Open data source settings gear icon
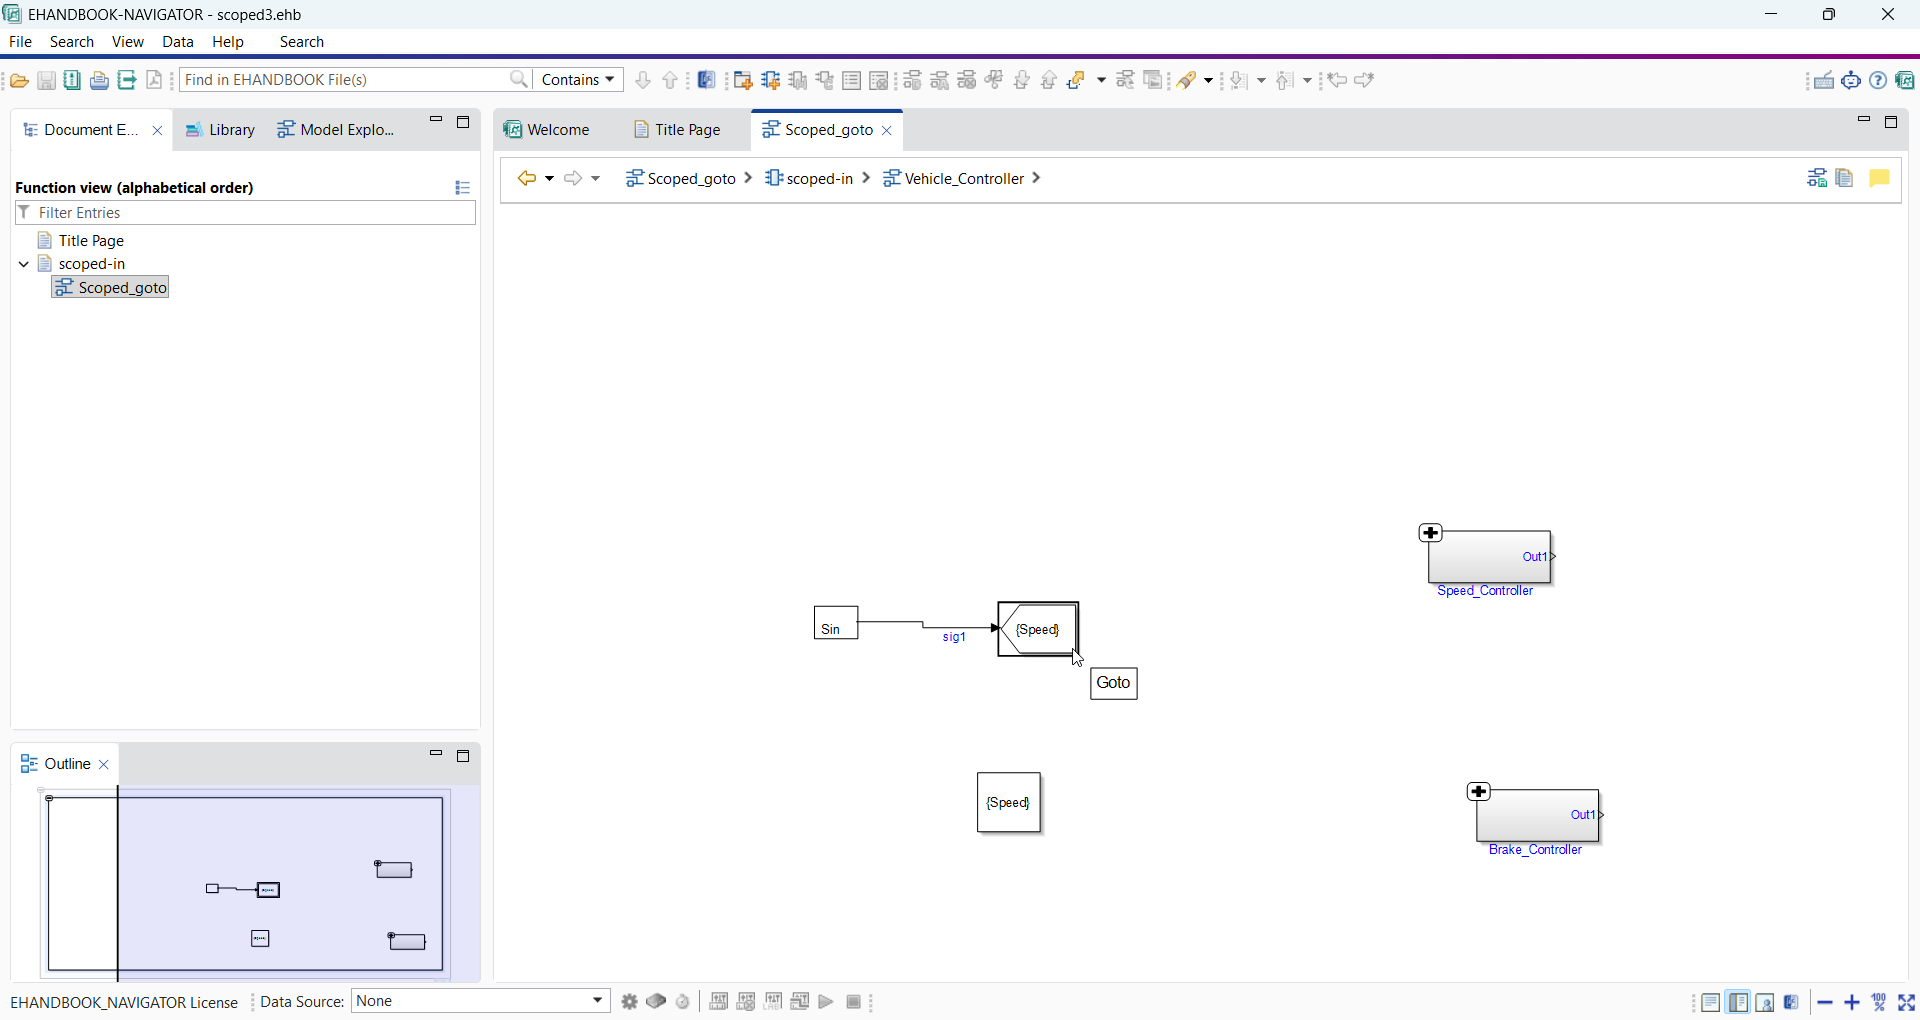Screen dimensions: 1920x1020 (x=629, y=1002)
